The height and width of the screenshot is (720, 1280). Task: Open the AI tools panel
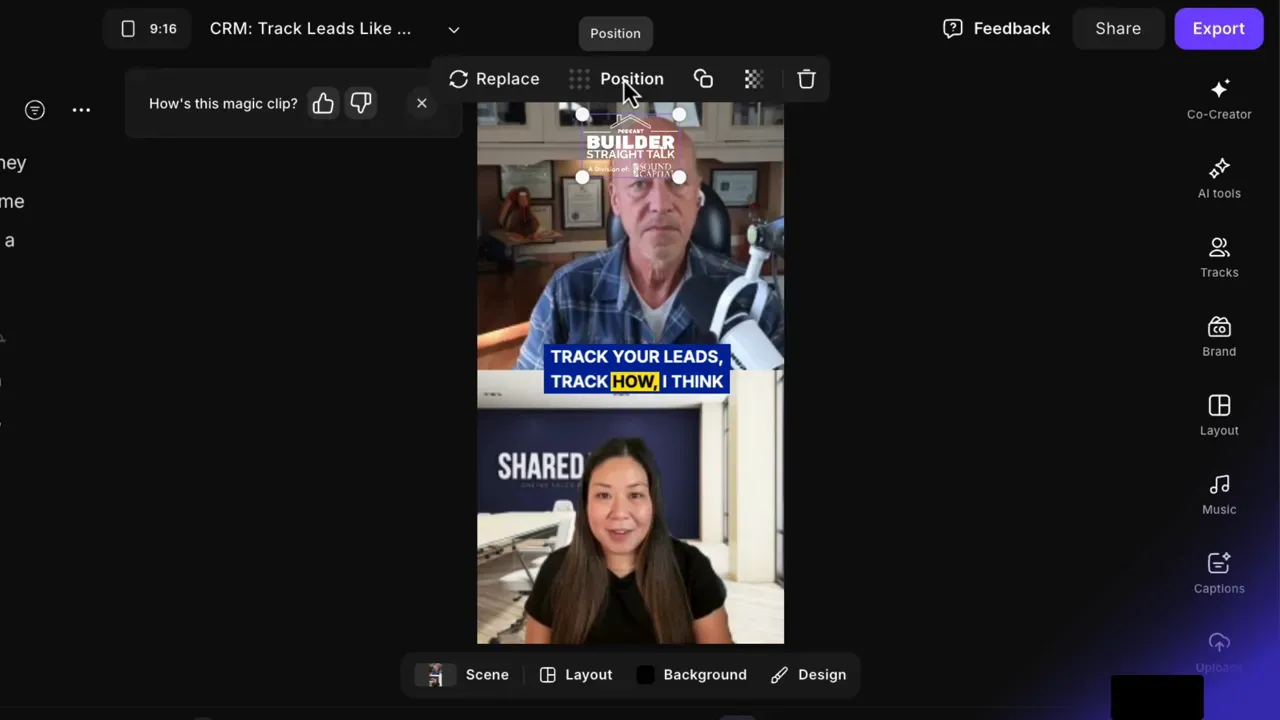click(1219, 178)
